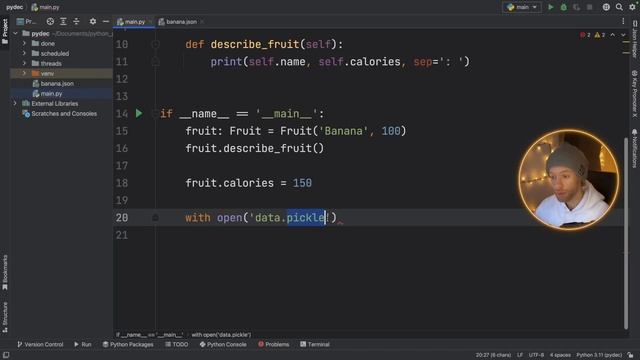The height and width of the screenshot is (360, 640).
Task: Go to next highlighted error arrow
Action: [623, 35]
